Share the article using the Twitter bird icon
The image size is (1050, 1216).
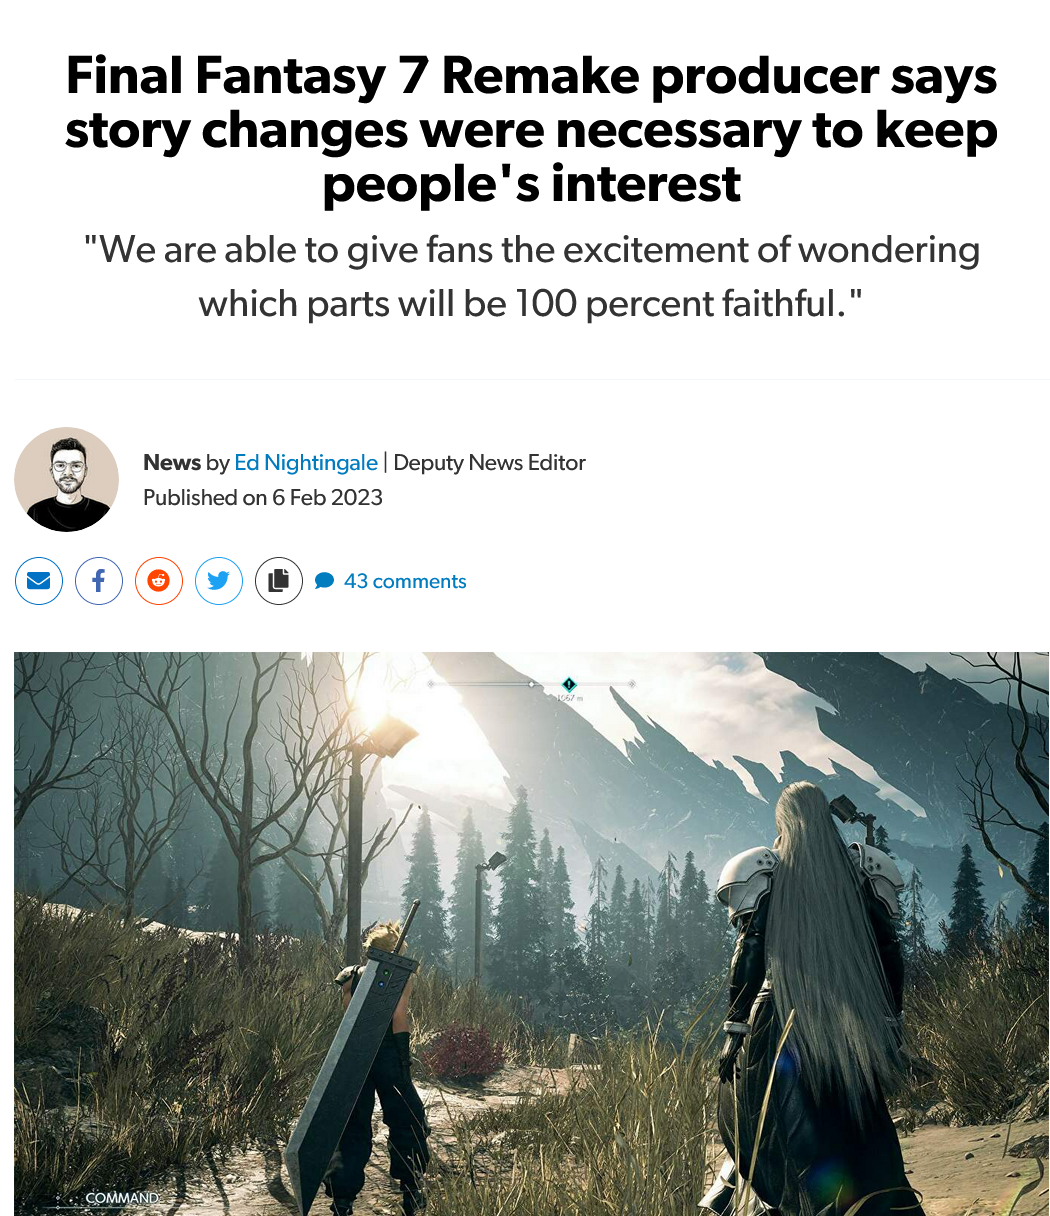[219, 581]
